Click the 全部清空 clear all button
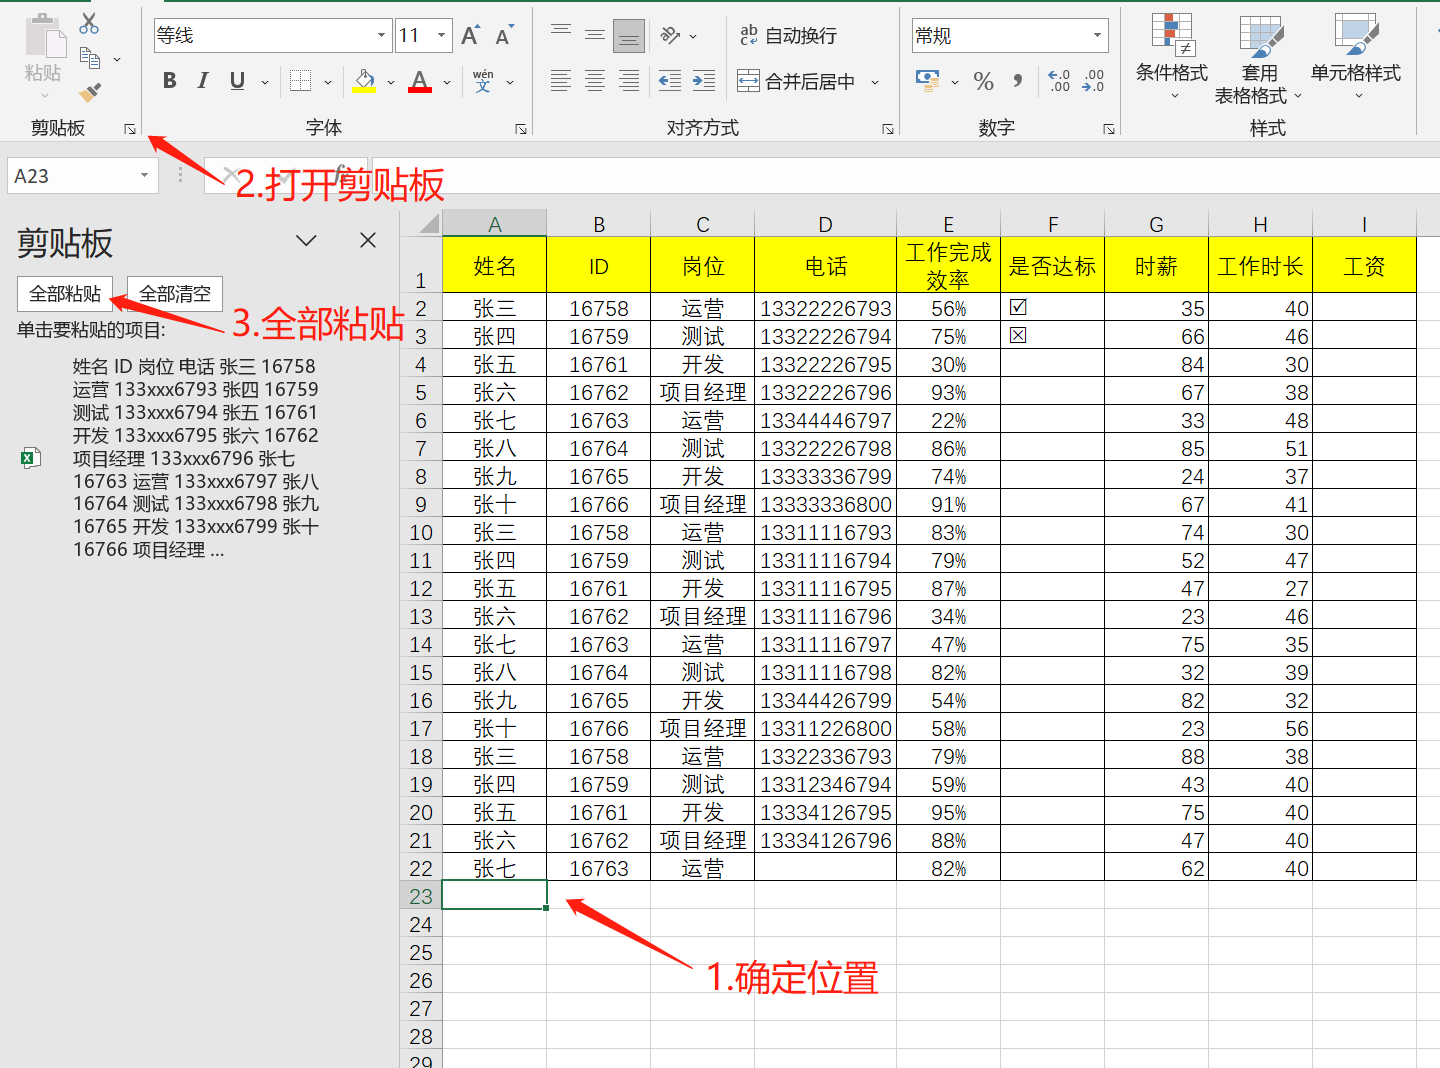This screenshot has width=1440, height=1068. [175, 294]
